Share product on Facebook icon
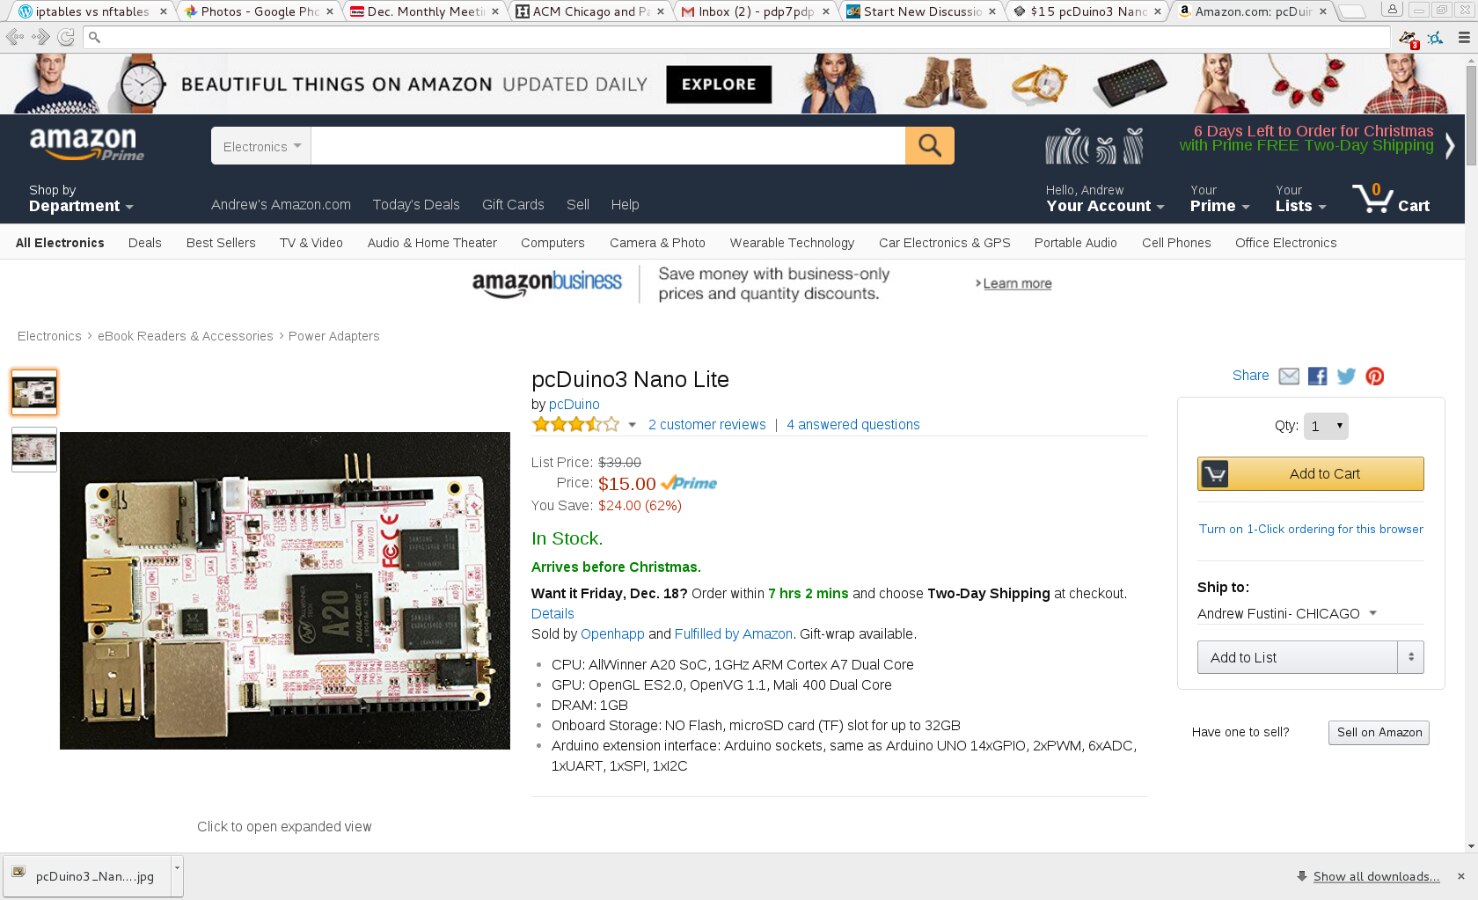1478x900 pixels. pos(1317,376)
